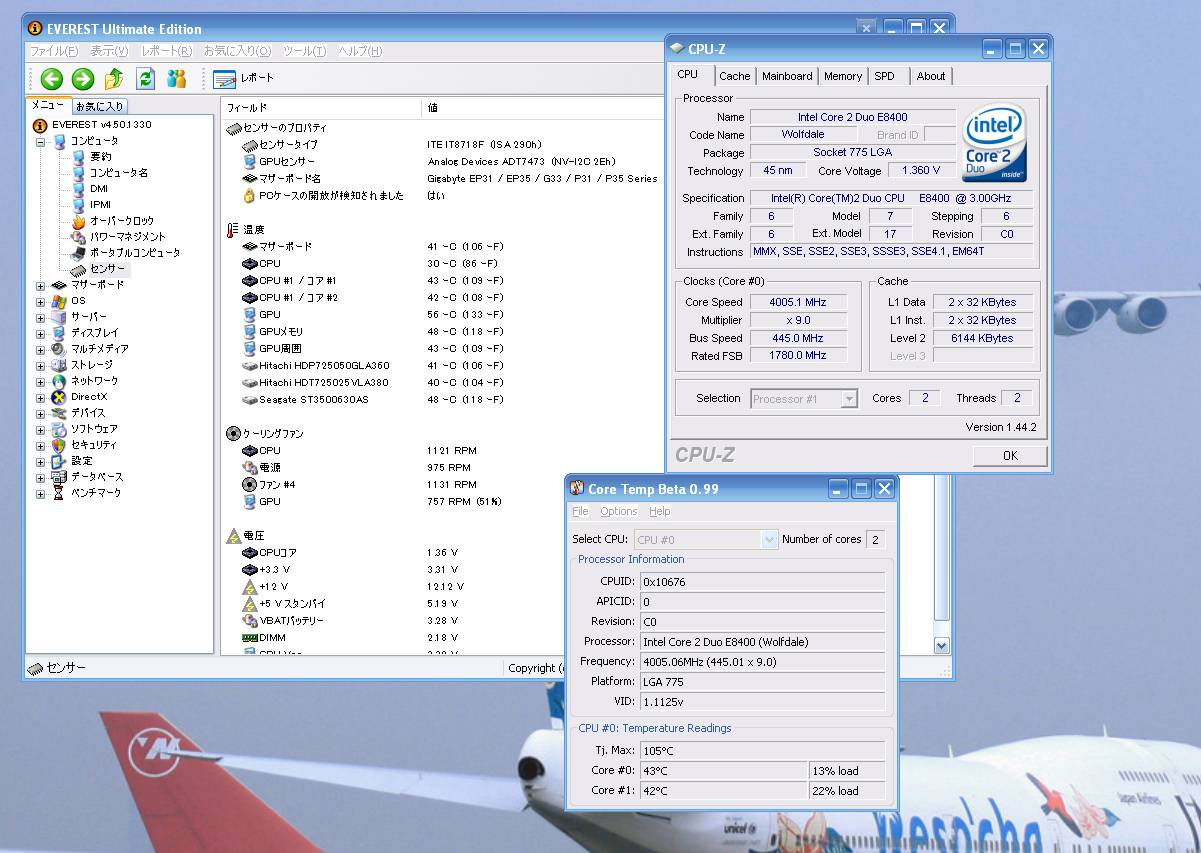
Task: Open the 表示(V) menu in EVEREST
Action: (109, 51)
